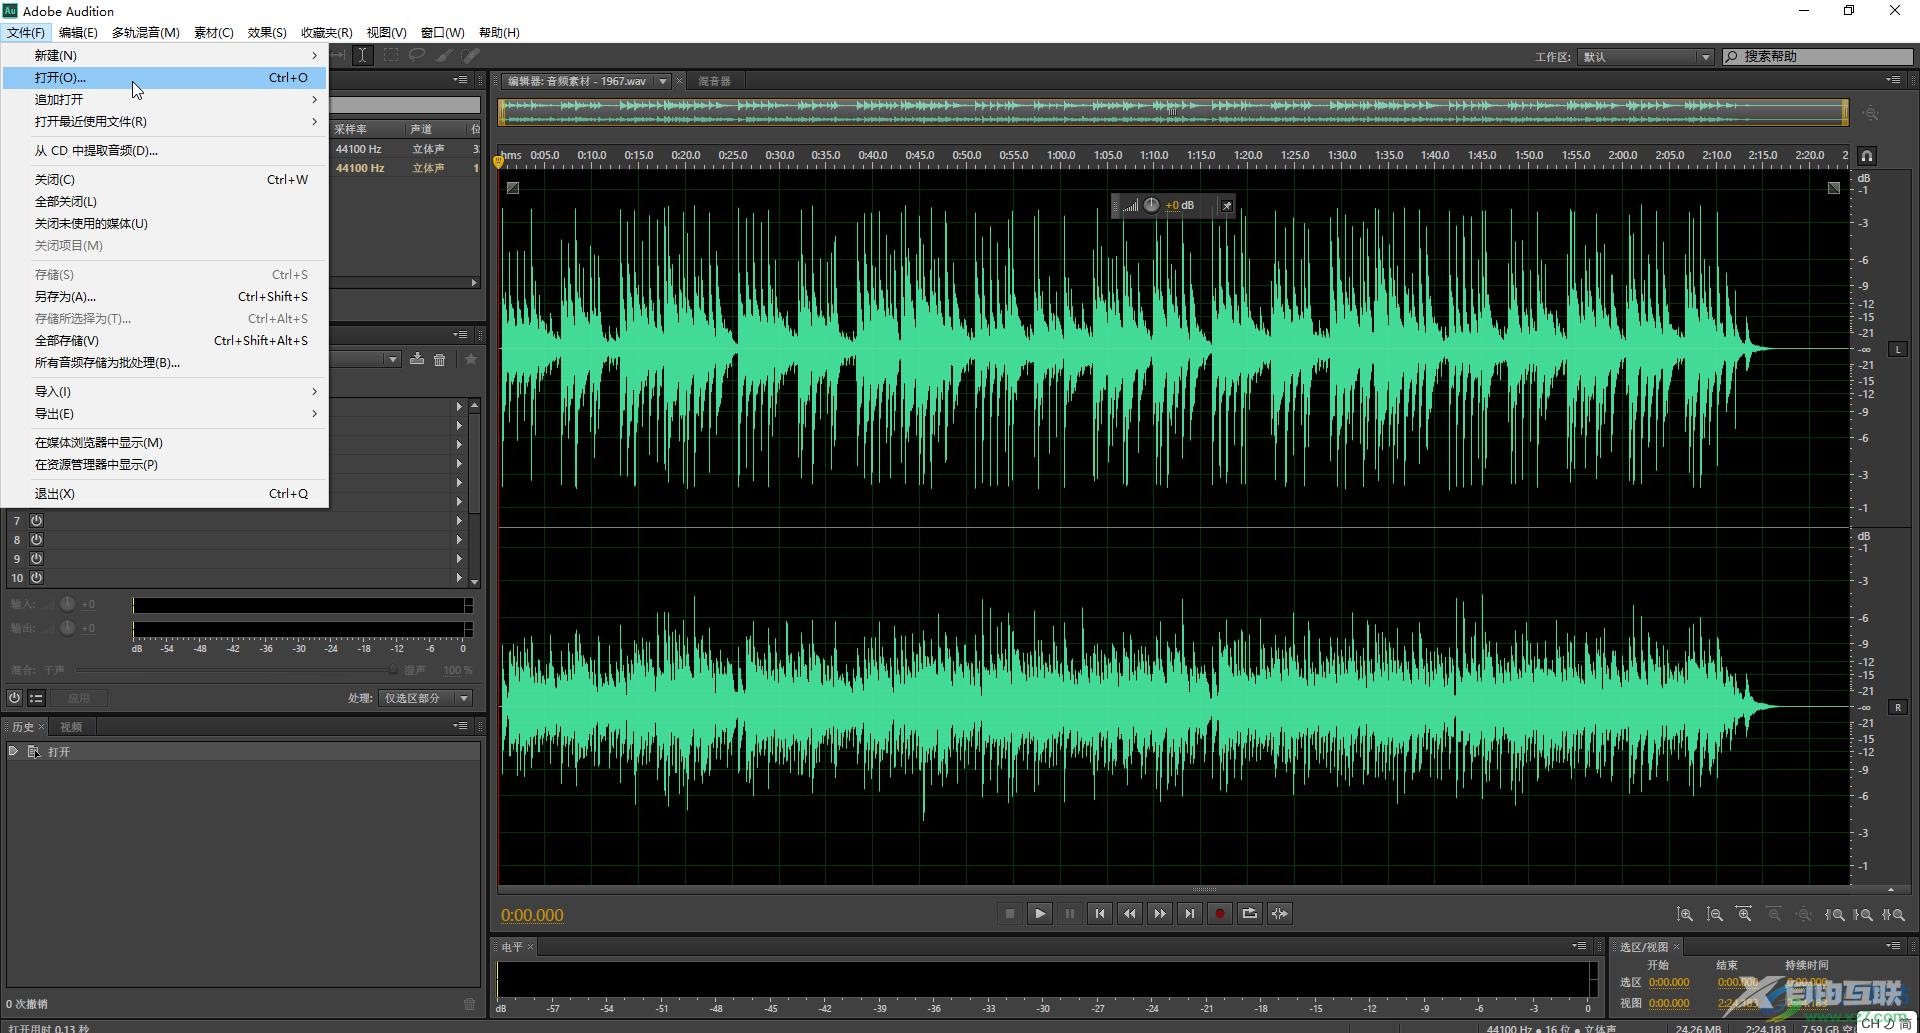Choose 打开(O)... in File menu

pyautogui.click(x=166, y=77)
